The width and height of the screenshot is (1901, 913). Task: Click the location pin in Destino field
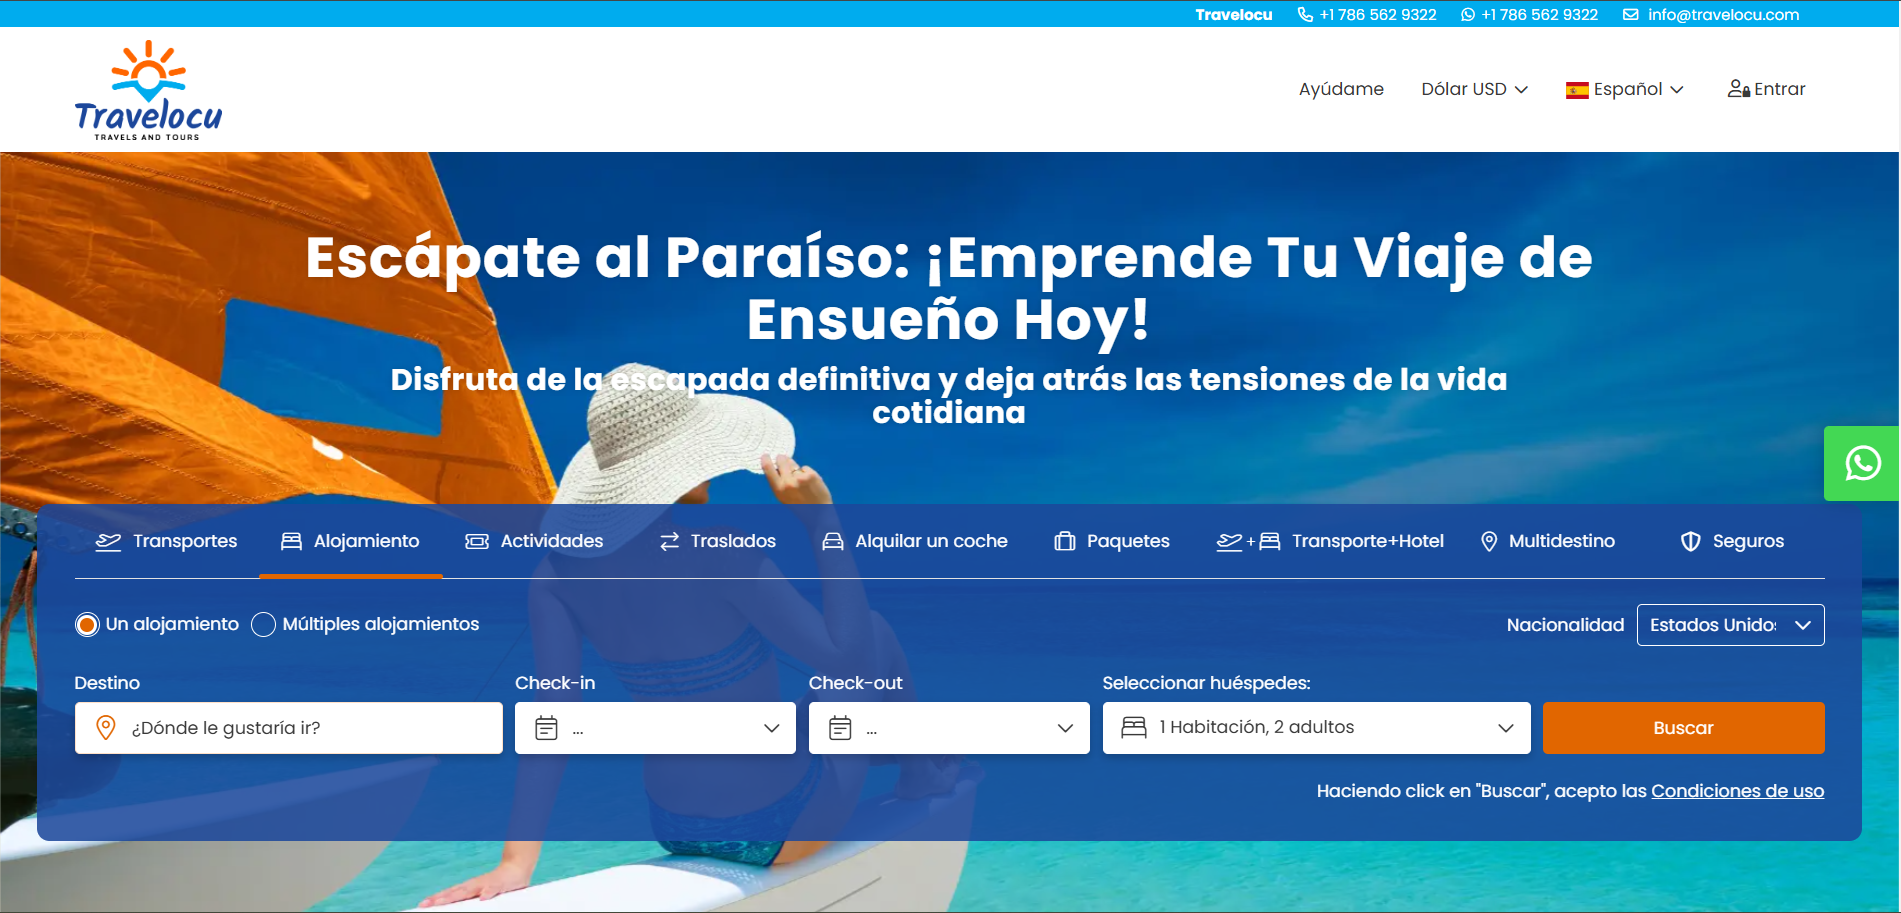[x=105, y=728]
